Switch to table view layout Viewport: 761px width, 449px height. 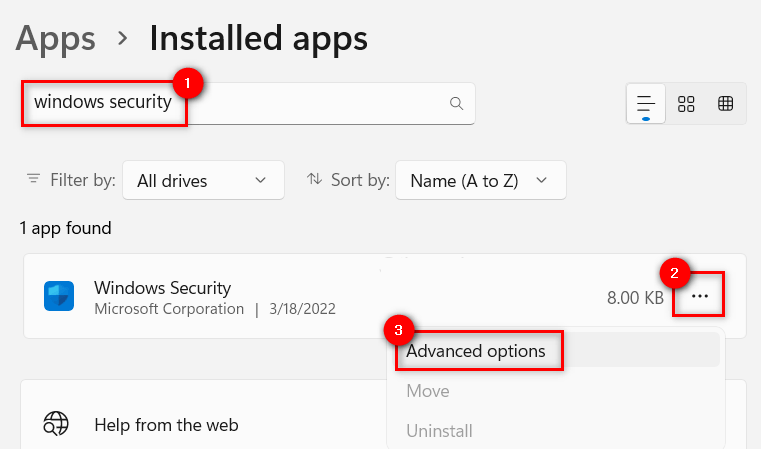[726, 104]
